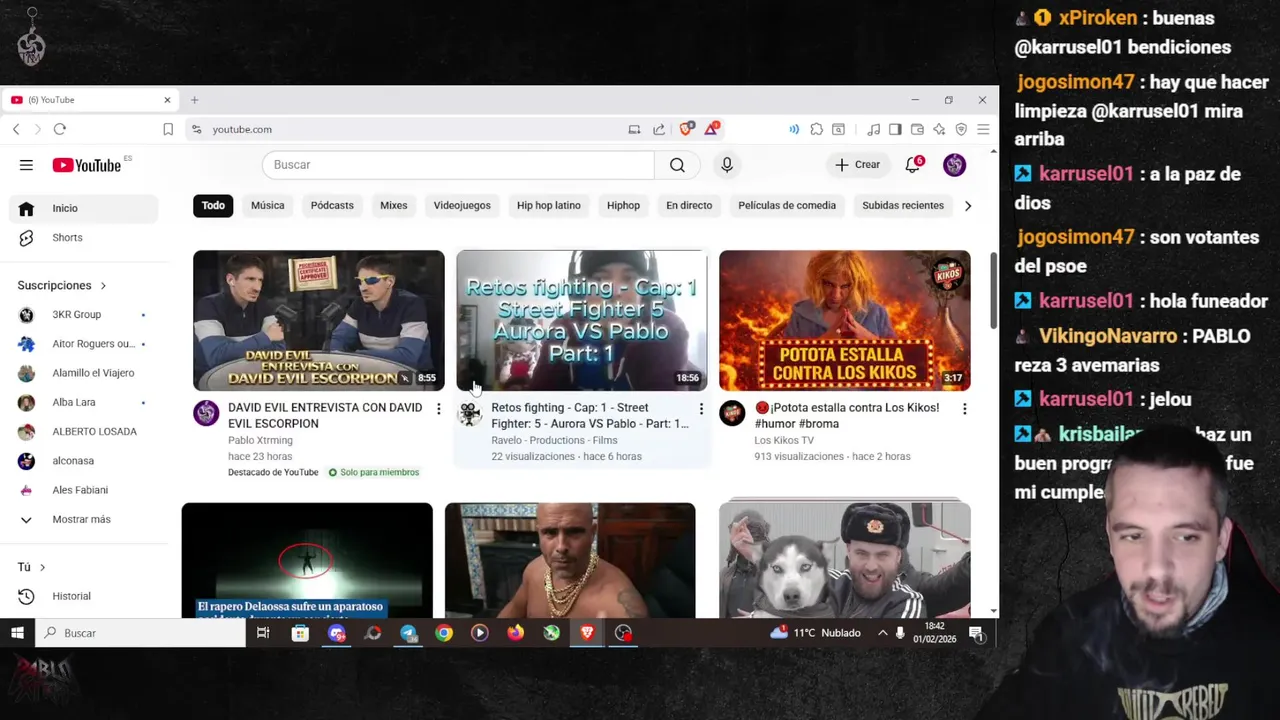Open the browser main menu icon

[983, 129]
